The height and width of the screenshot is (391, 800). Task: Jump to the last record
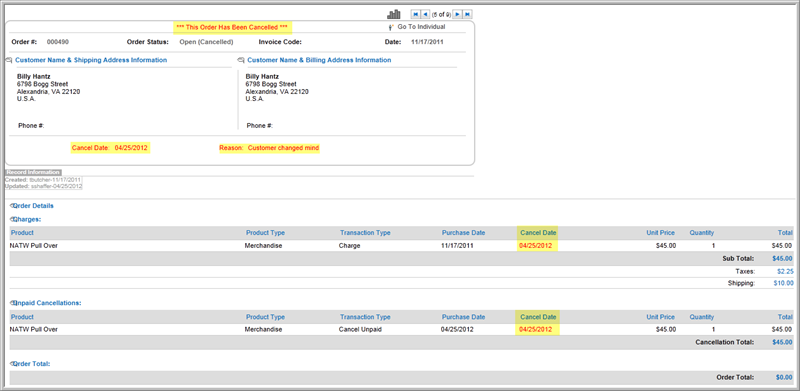pyautogui.click(x=467, y=14)
